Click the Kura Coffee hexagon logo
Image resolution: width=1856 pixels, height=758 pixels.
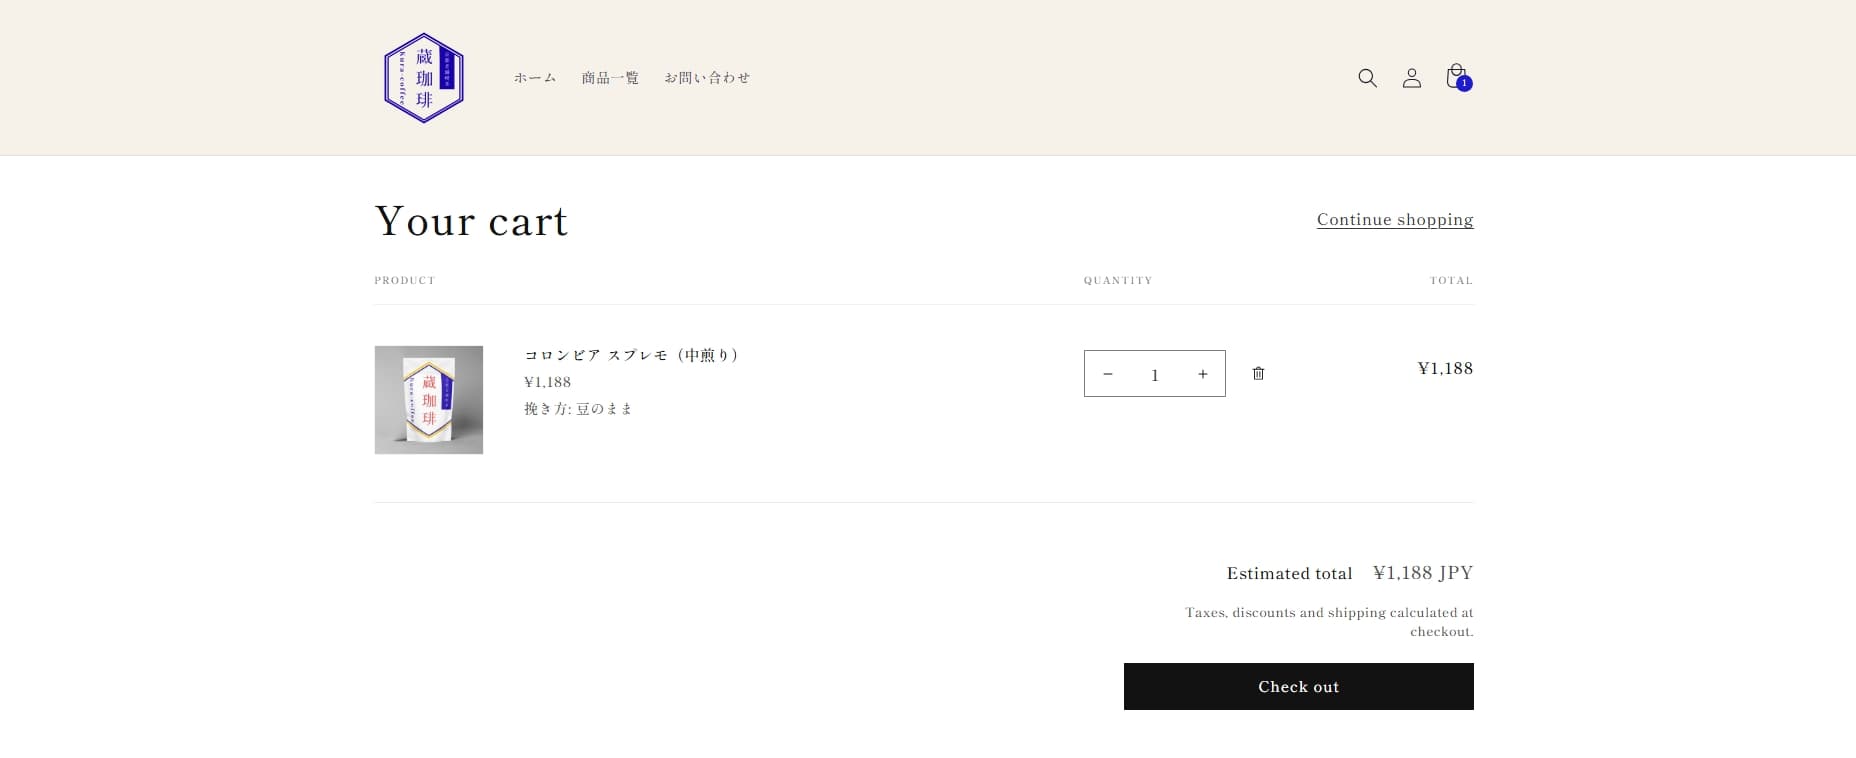pos(424,78)
